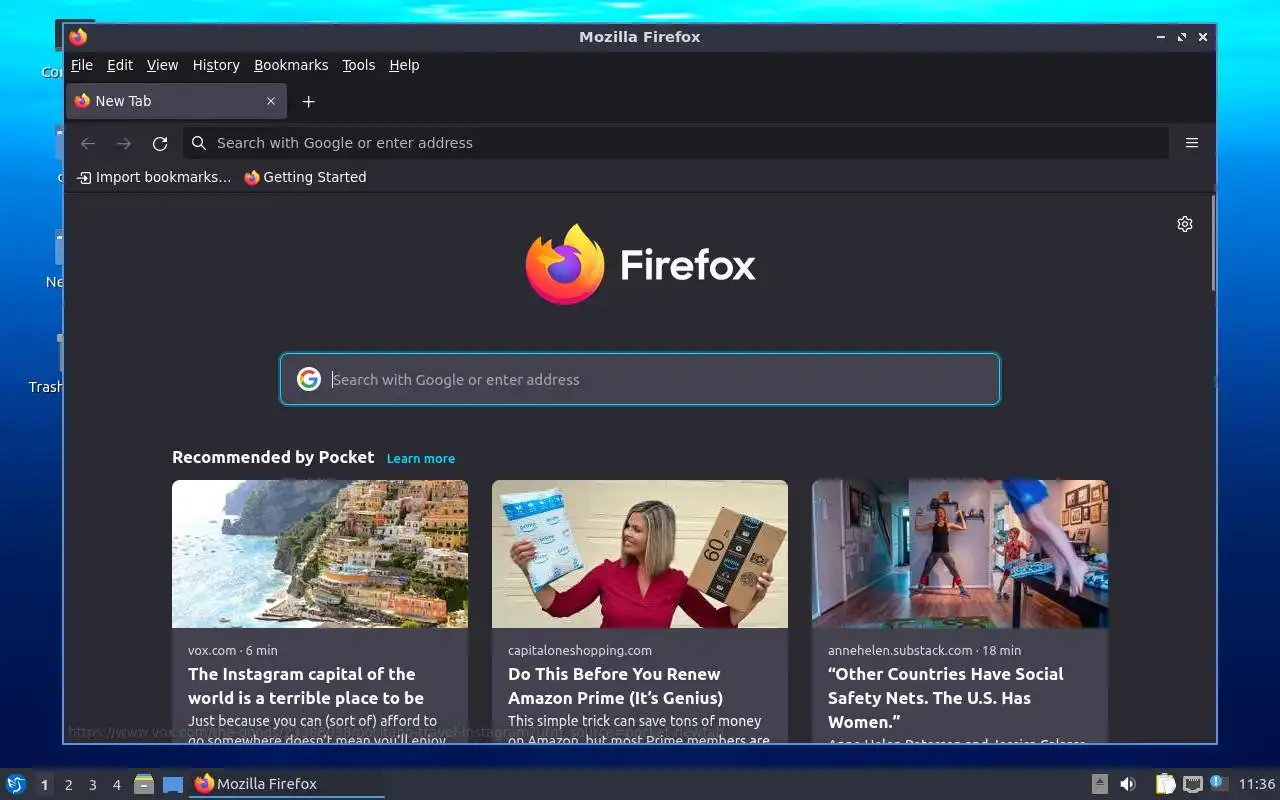
Task: Open the taskbar start menu icon
Action: tap(16, 784)
